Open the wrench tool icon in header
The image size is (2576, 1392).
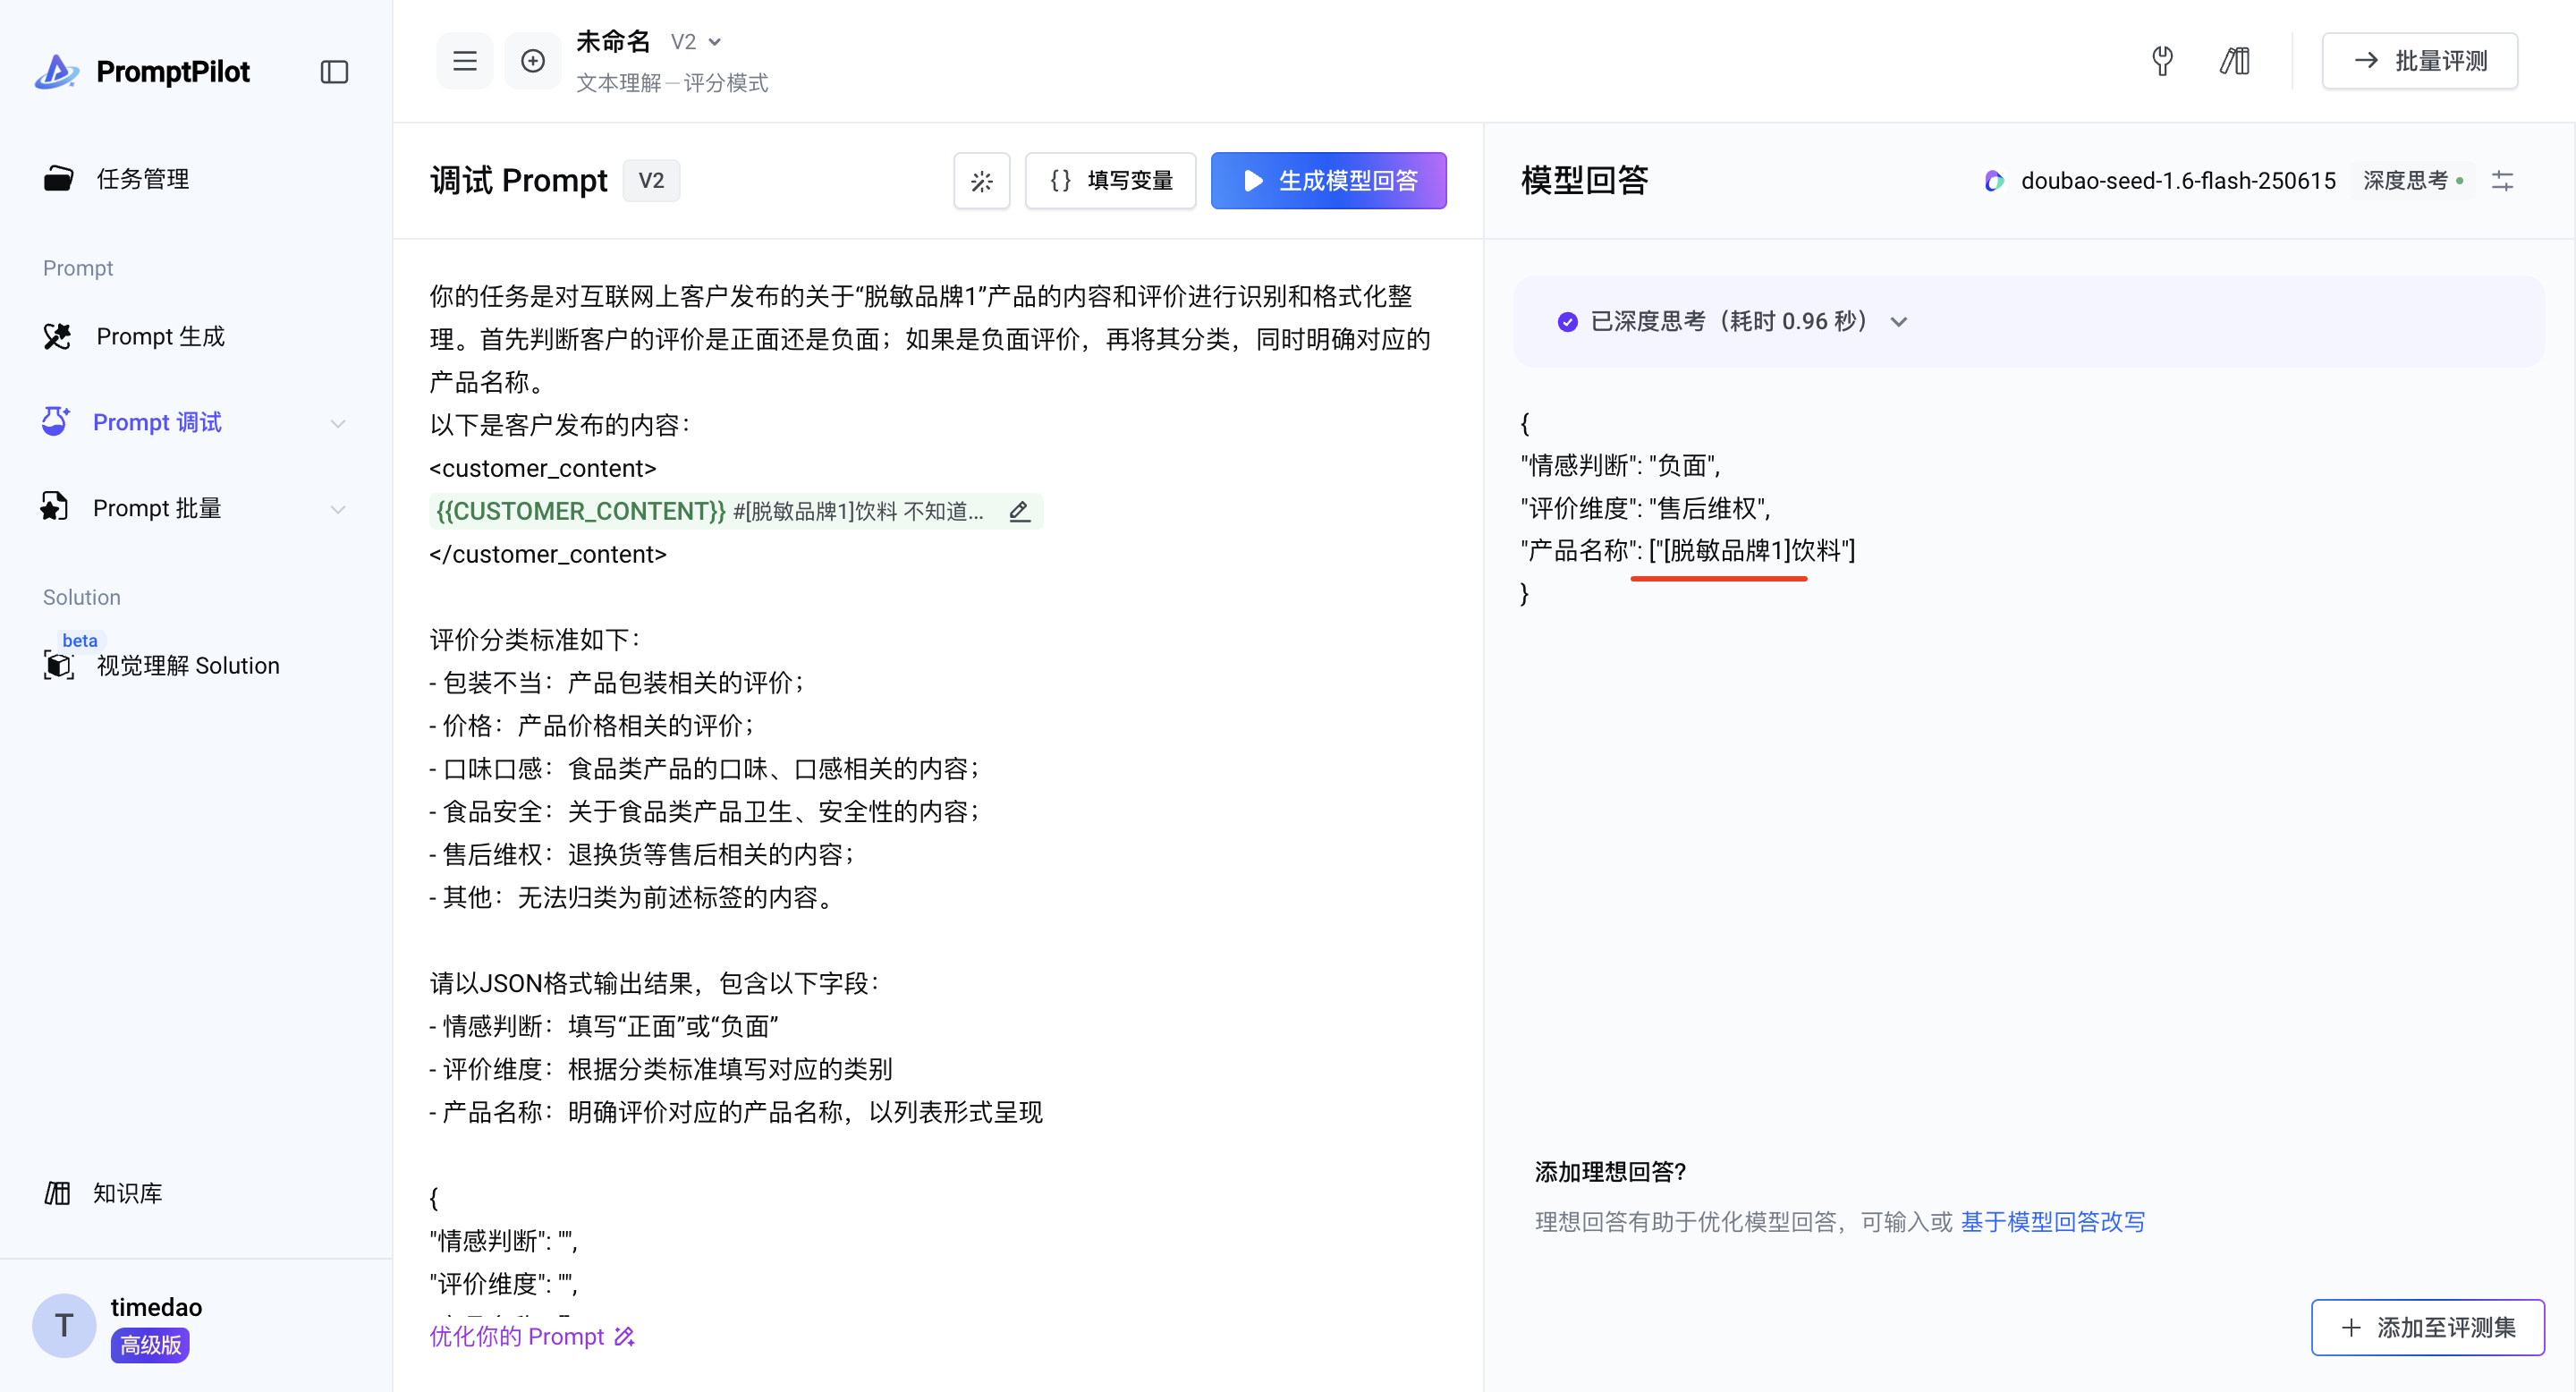(2162, 61)
